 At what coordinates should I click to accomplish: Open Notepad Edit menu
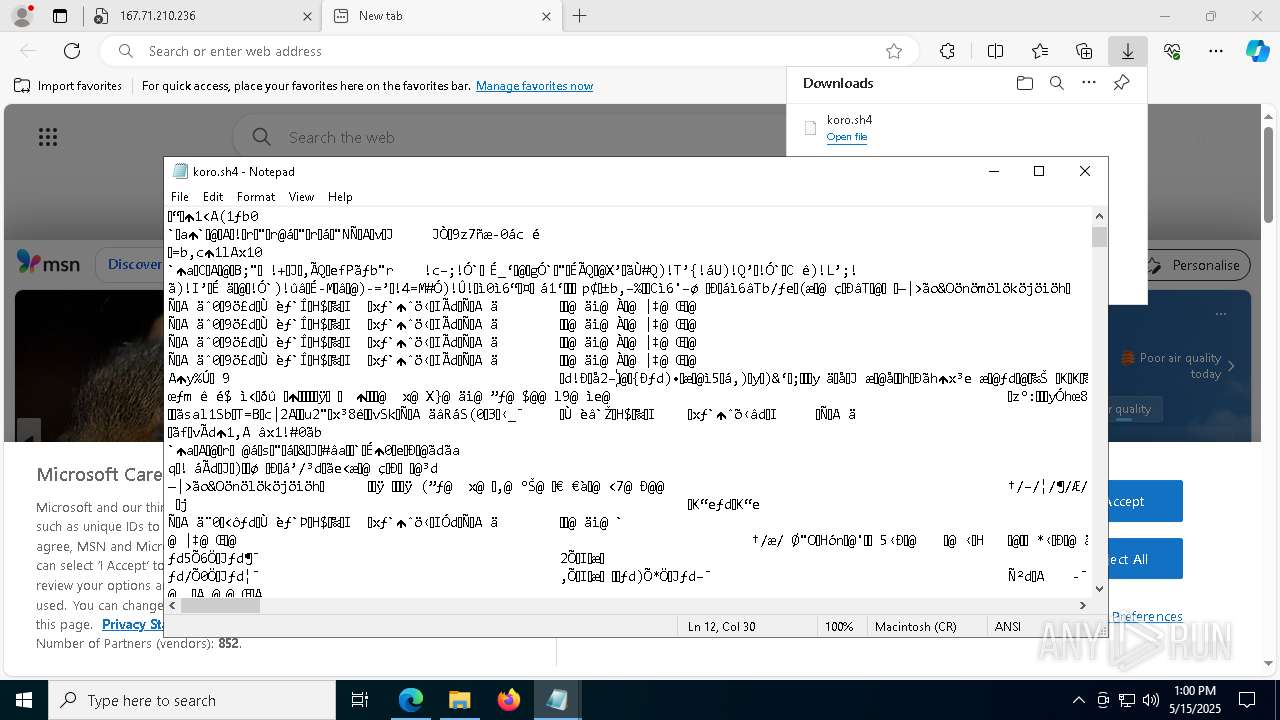tap(213, 197)
